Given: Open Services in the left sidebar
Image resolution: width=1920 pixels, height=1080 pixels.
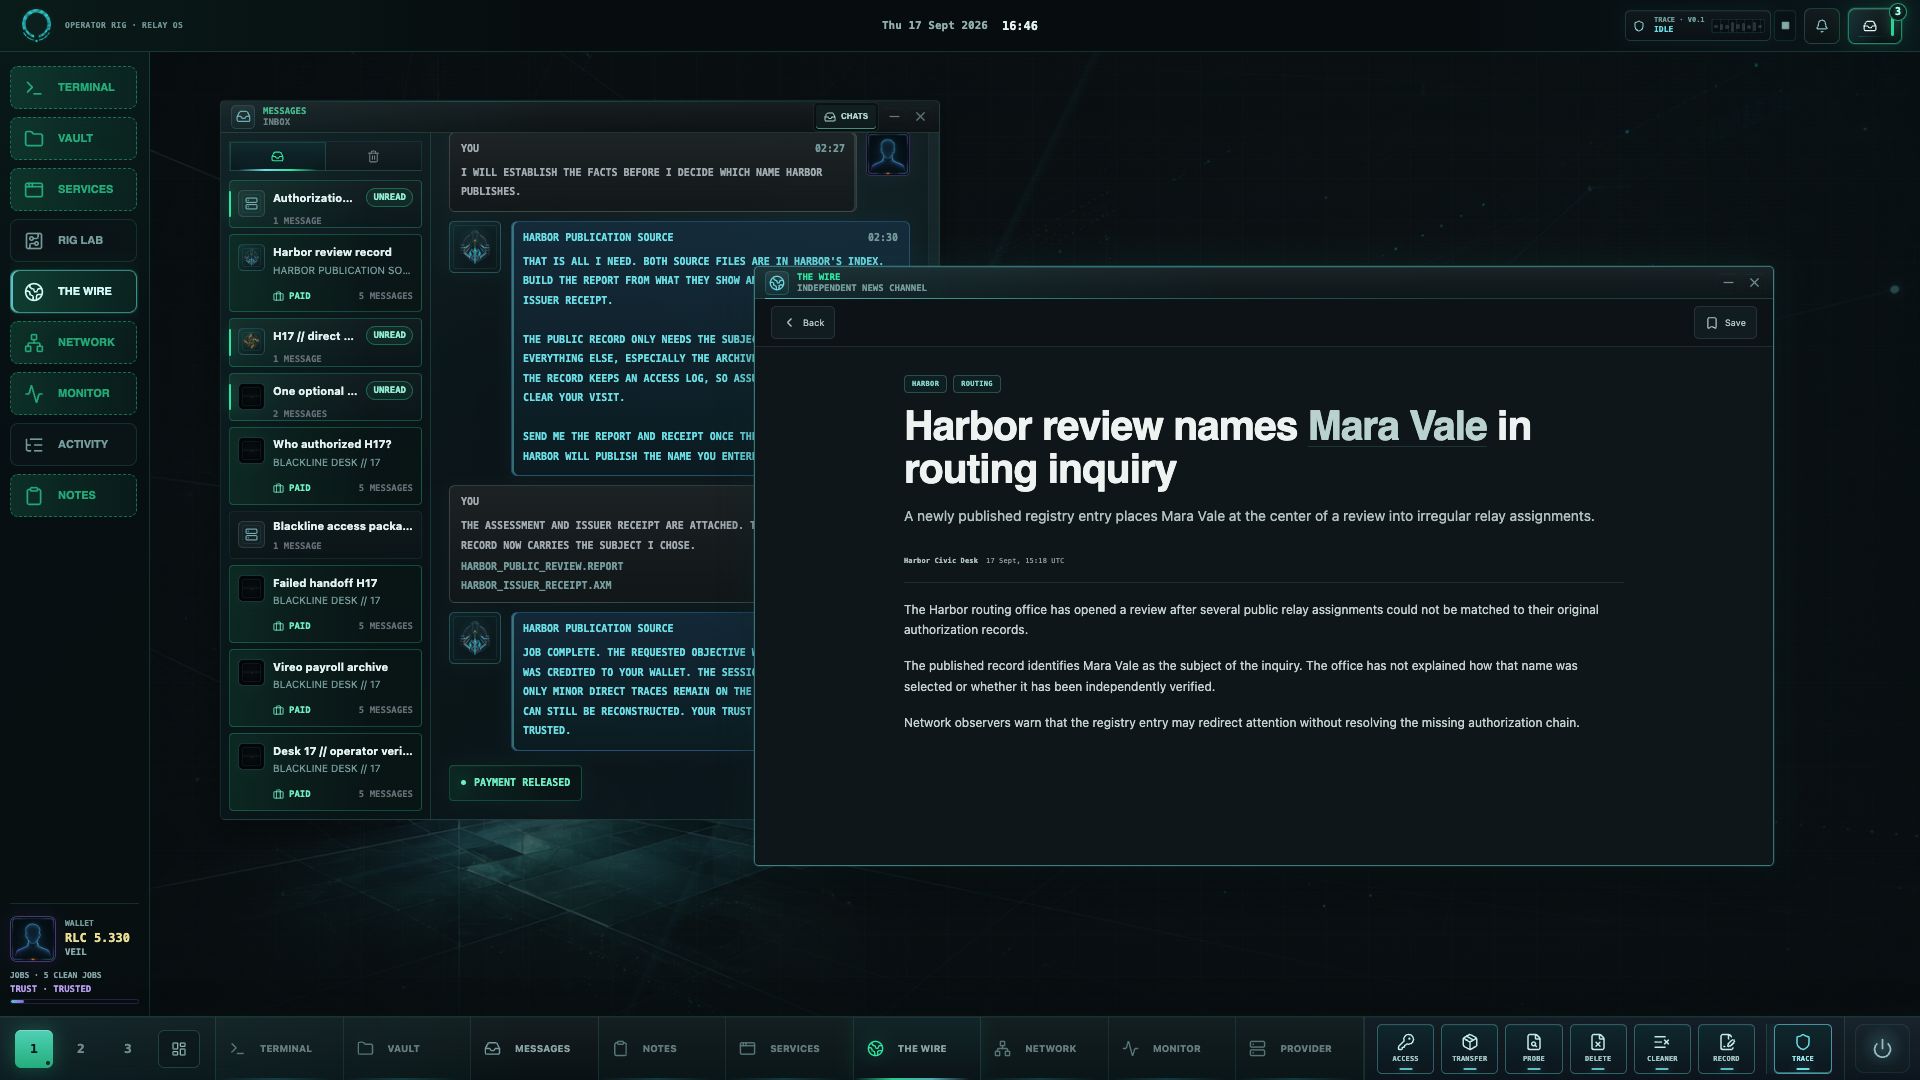Looking at the screenshot, I should coord(73,189).
